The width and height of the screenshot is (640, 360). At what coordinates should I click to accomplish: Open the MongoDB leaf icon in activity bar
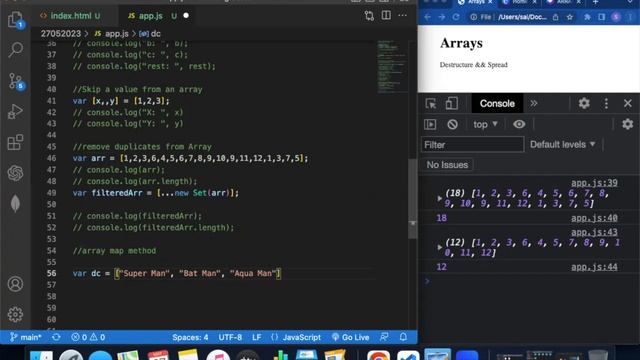[16, 203]
